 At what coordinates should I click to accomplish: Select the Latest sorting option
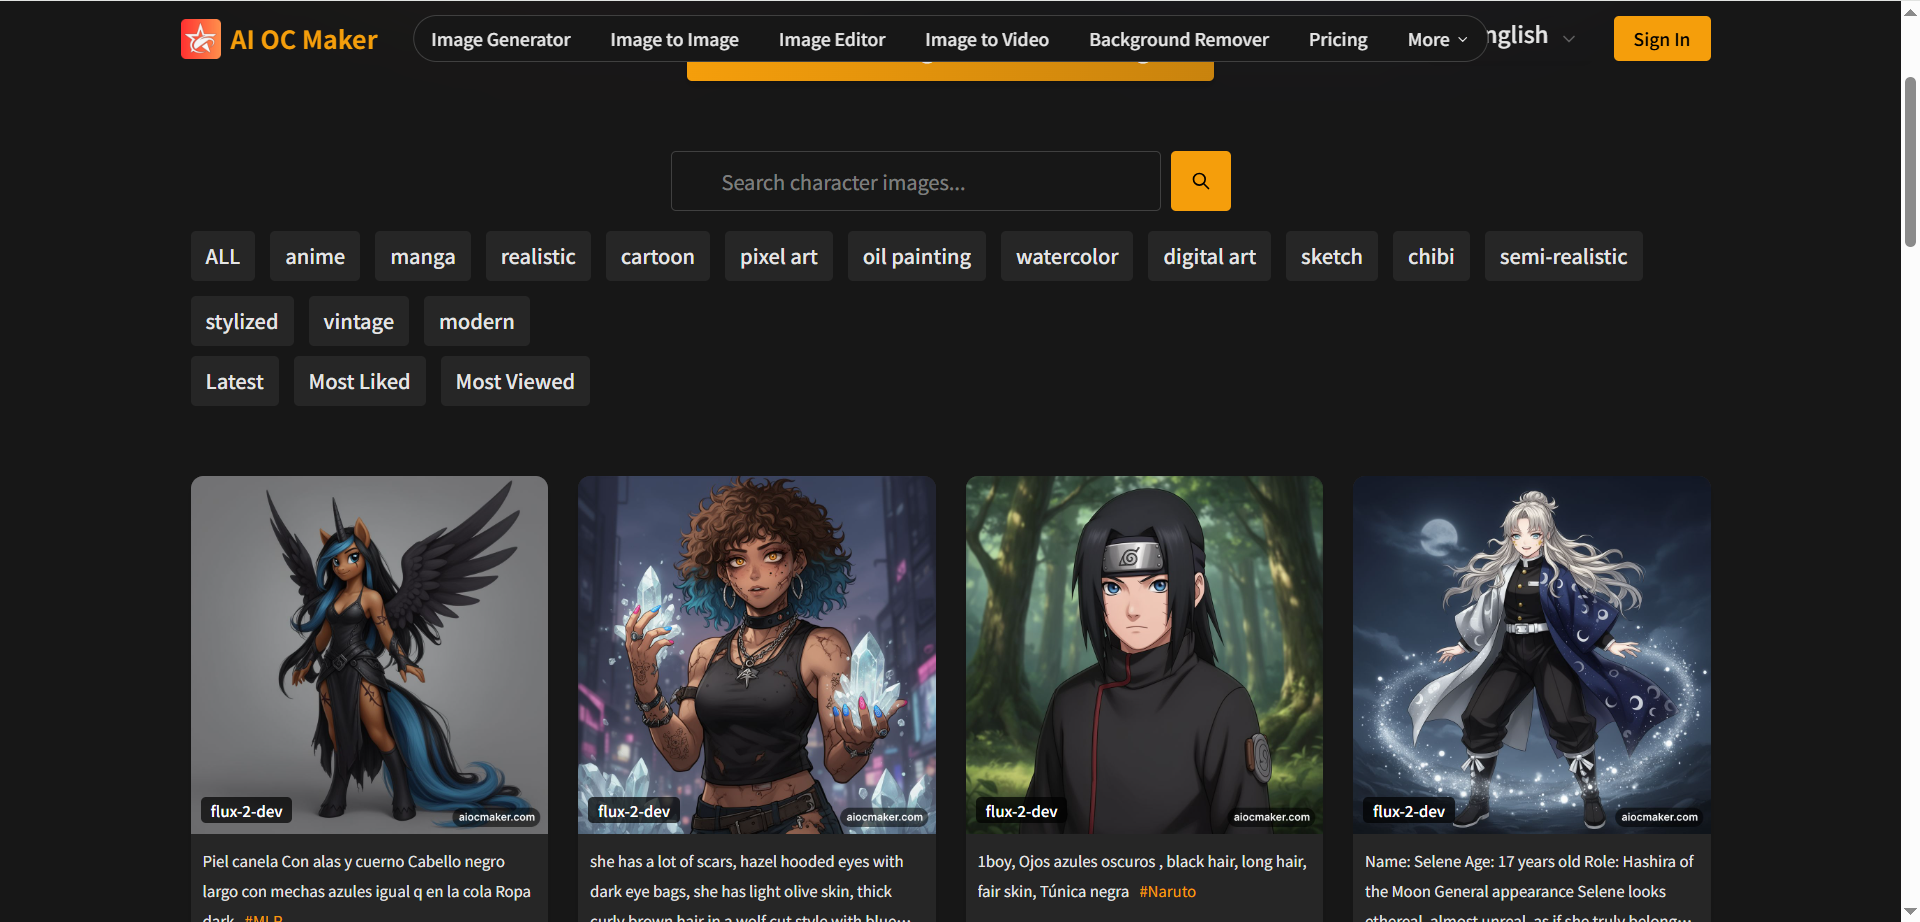(234, 381)
